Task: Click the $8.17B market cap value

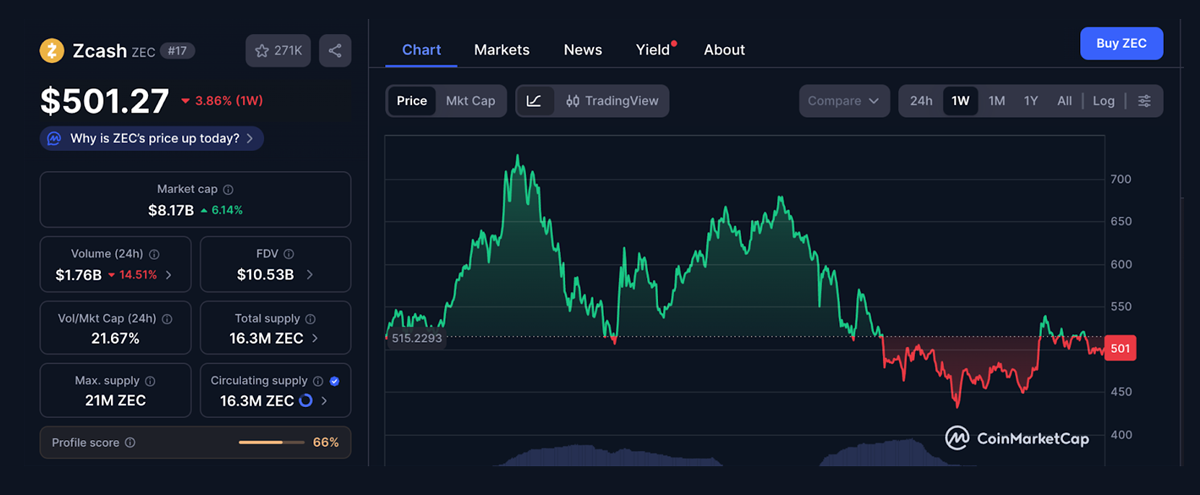Action: click(x=170, y=210)
